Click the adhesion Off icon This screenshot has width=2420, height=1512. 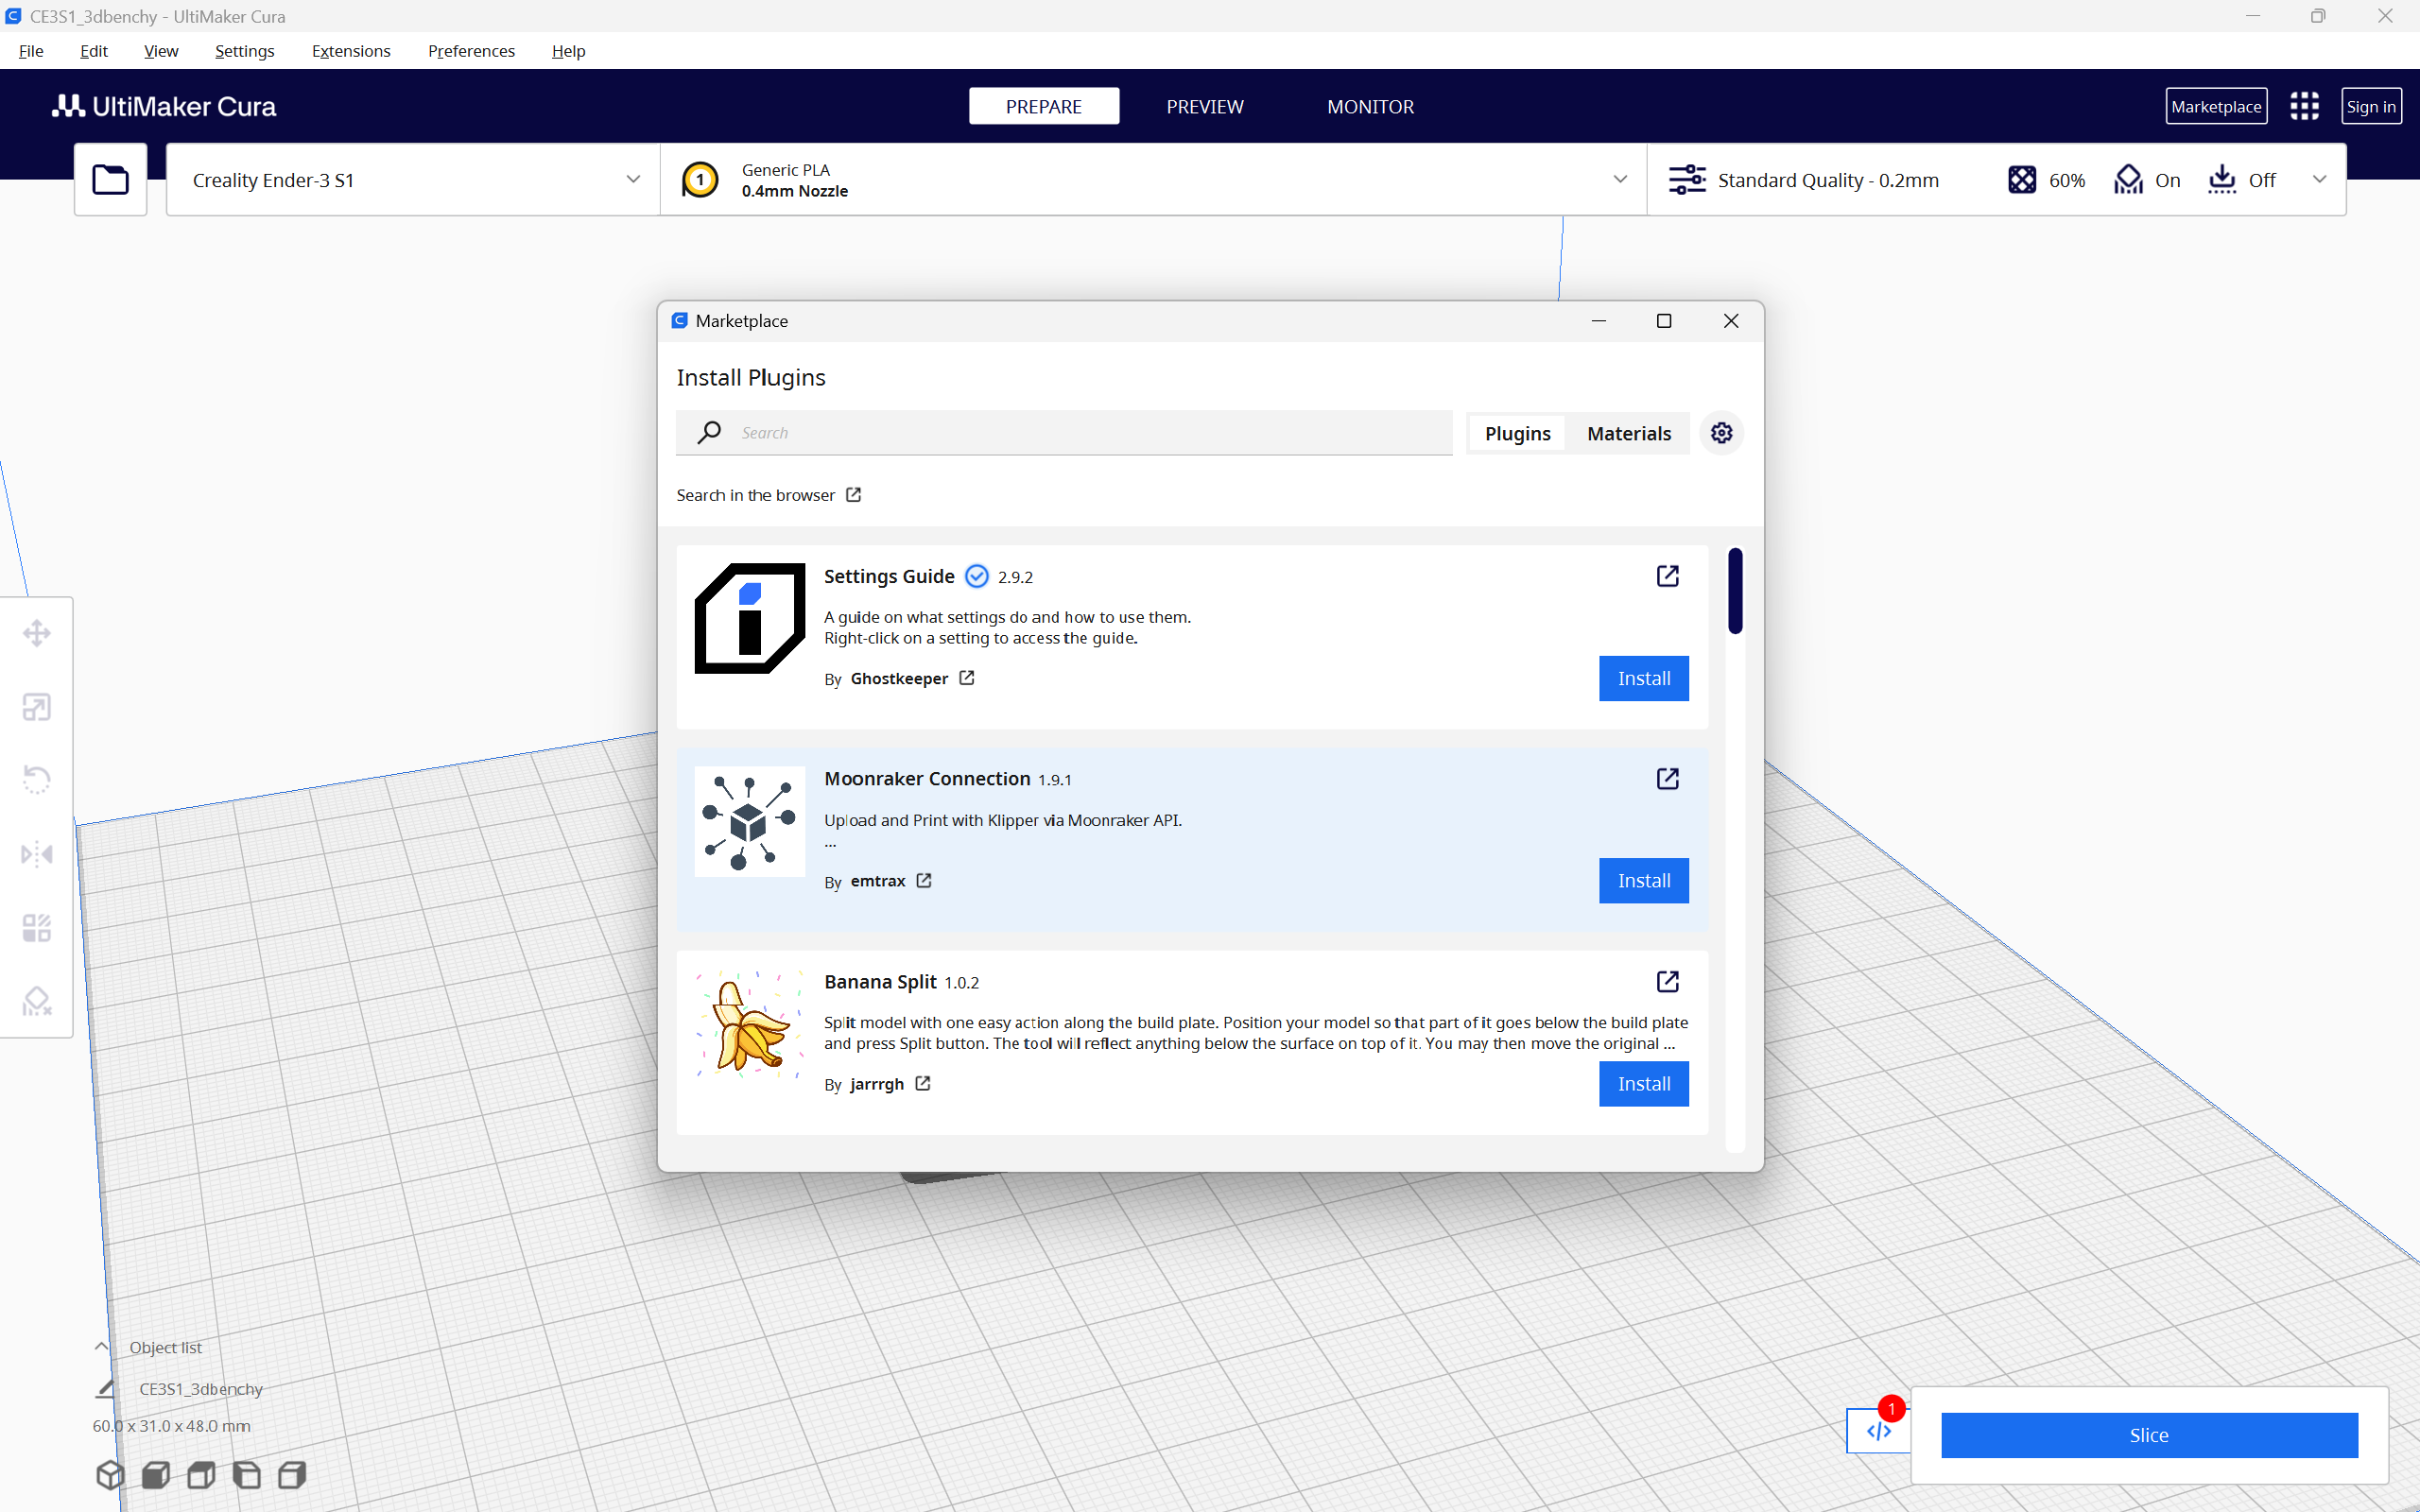click(x=2222, y=180)
